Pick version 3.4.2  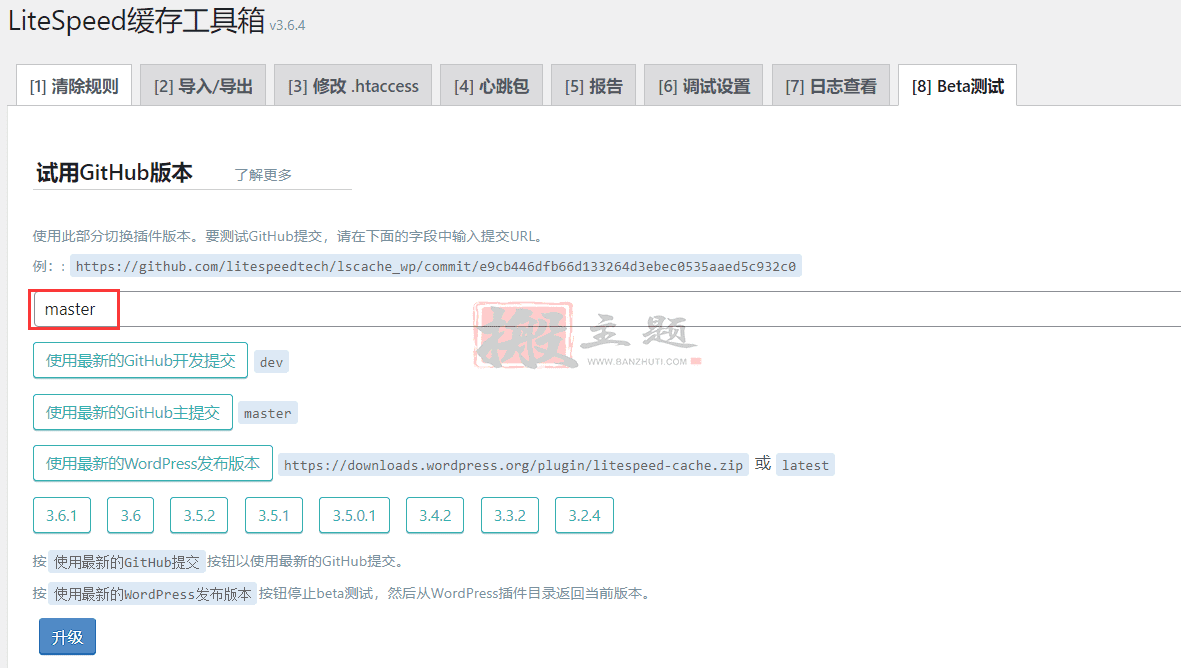(435, 515)
